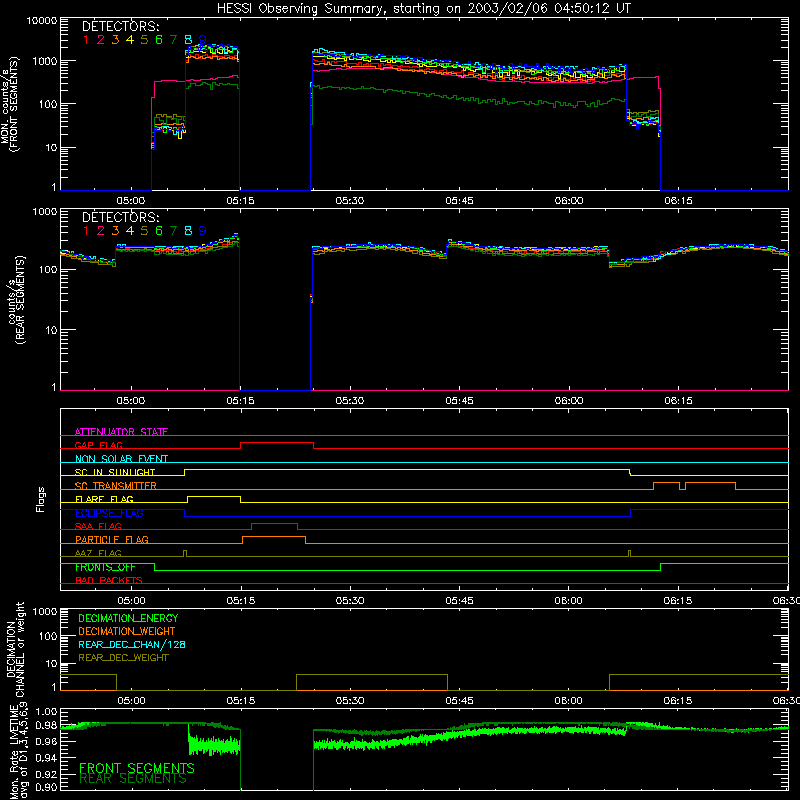
Task: Select the REAR_DEC_WEIGHT legend entry
Action: point(123,658)
